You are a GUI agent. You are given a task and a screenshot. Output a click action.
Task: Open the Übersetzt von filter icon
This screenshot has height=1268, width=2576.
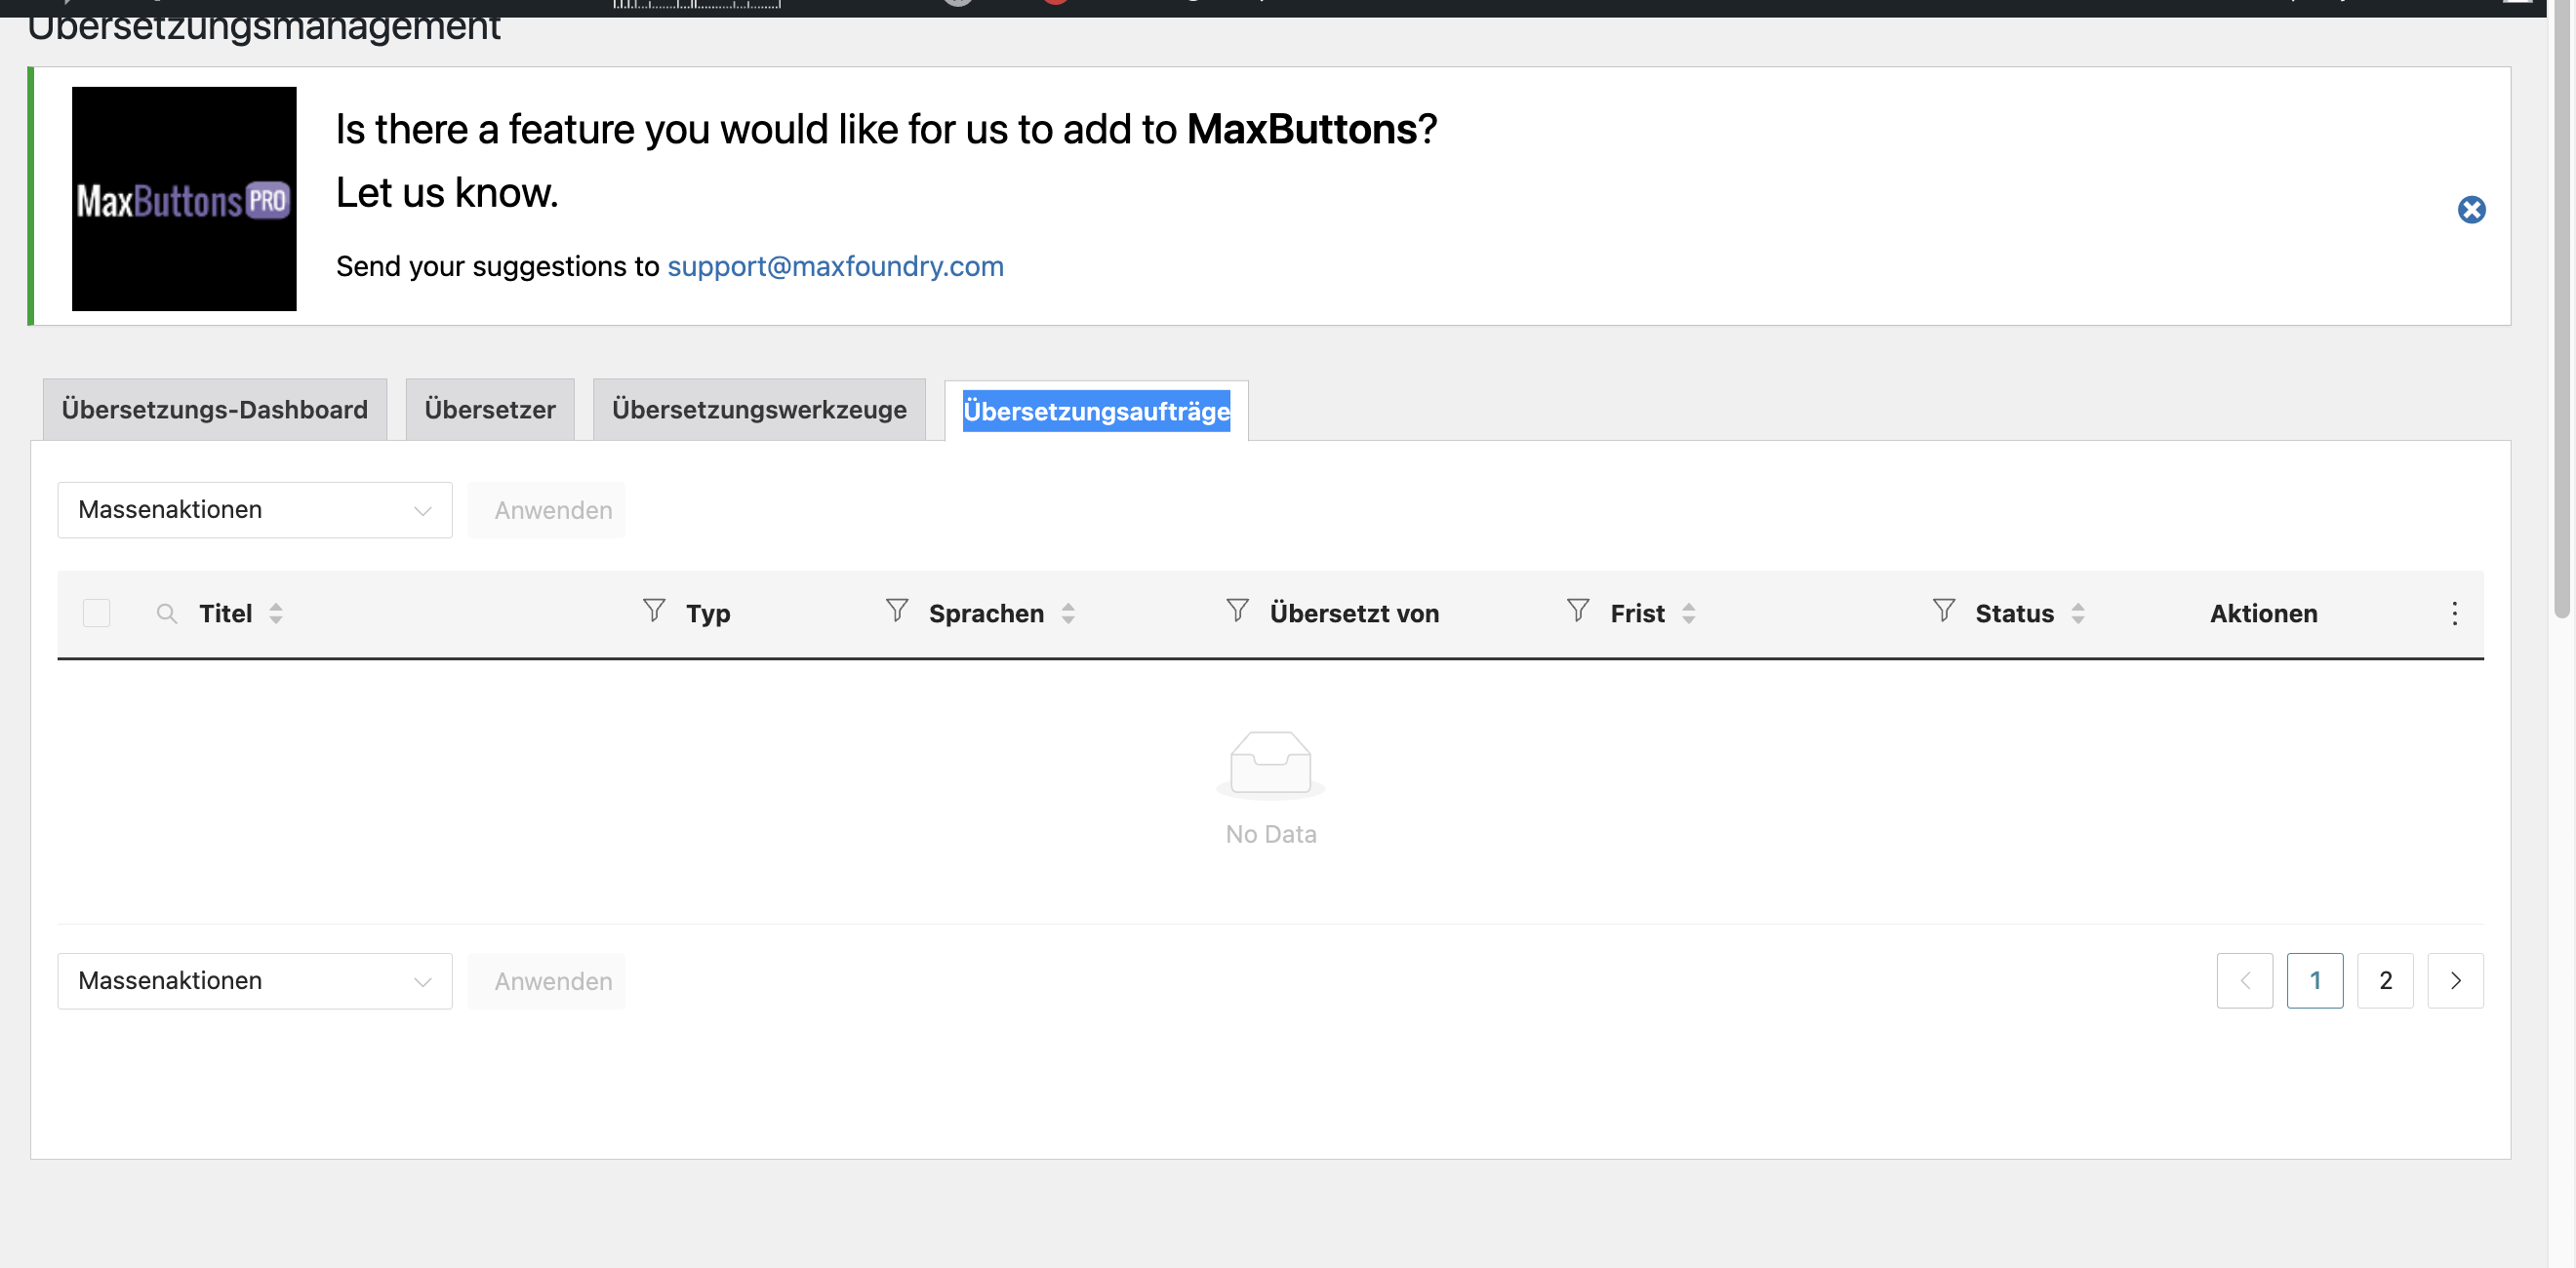(x=1237, y=610)
